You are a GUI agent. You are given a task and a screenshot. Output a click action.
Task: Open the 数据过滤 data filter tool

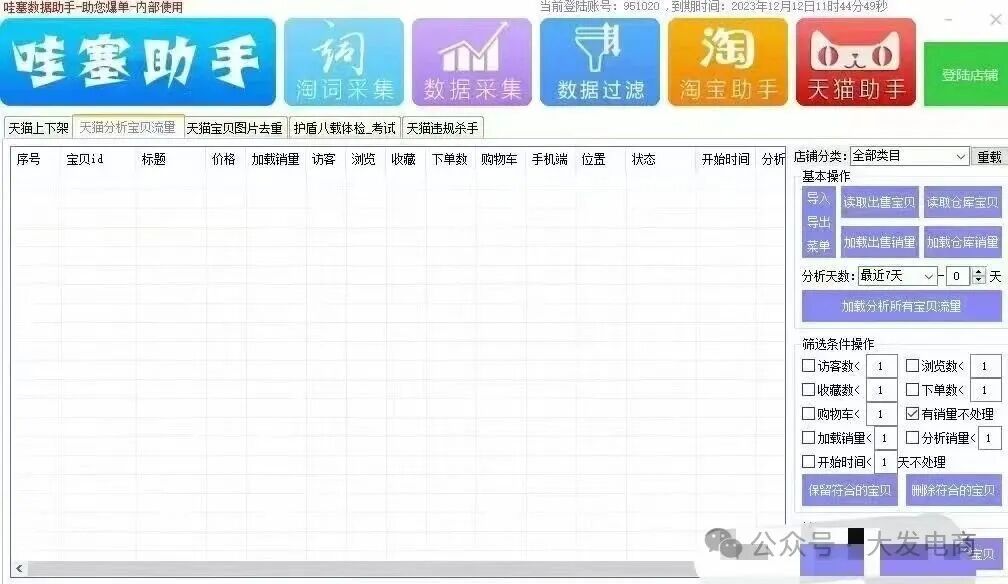point(599,61)
